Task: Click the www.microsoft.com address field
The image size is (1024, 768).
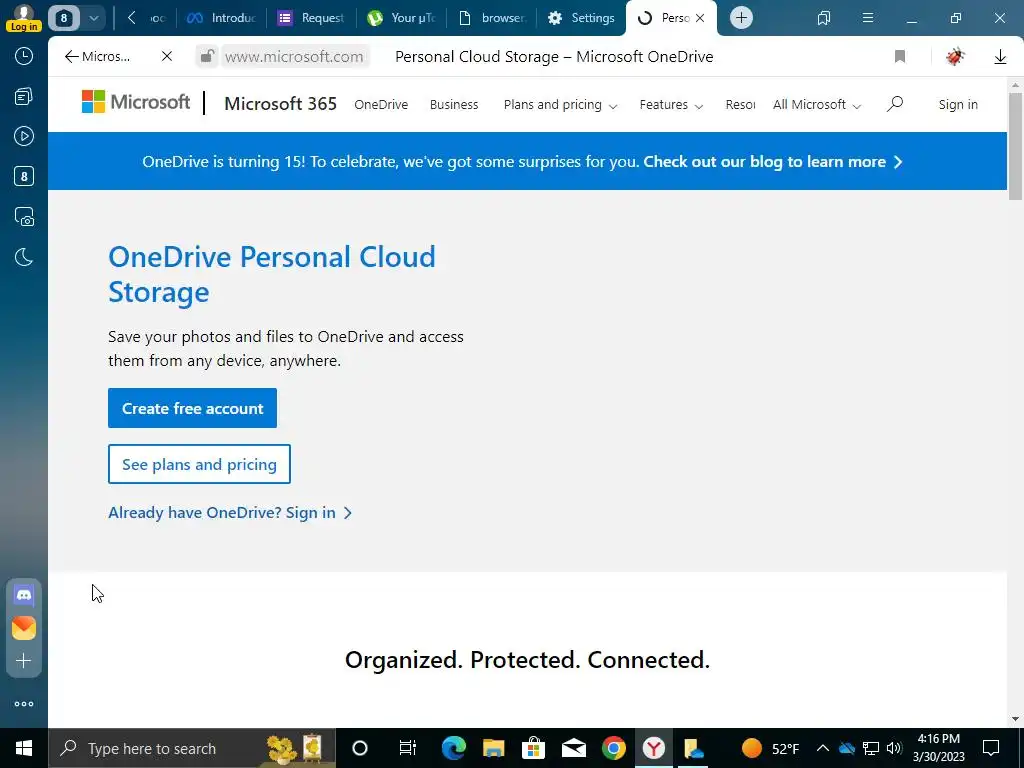Action: (x=295, y=57)
